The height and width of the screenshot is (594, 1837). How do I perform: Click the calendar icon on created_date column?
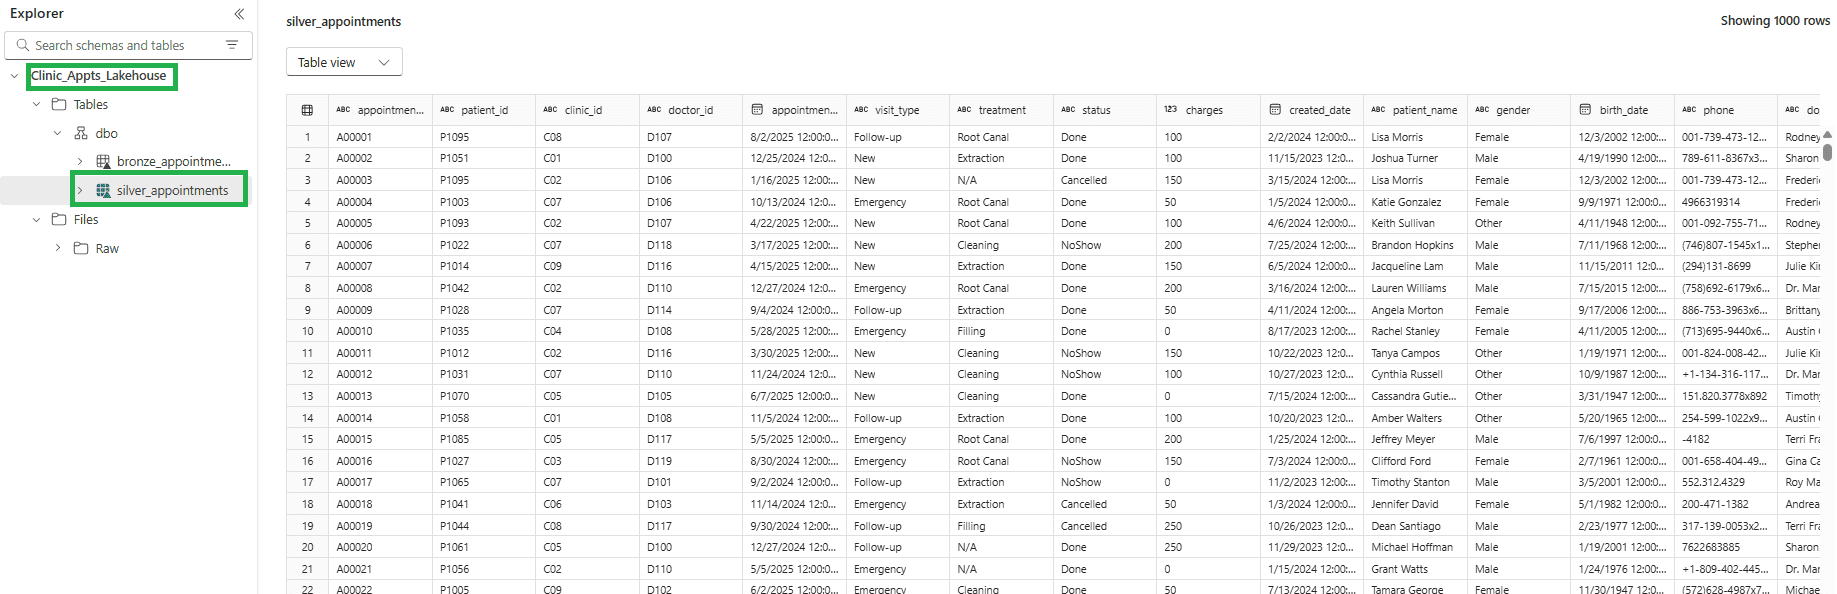pyautogui.click(x=1275, y=110)
